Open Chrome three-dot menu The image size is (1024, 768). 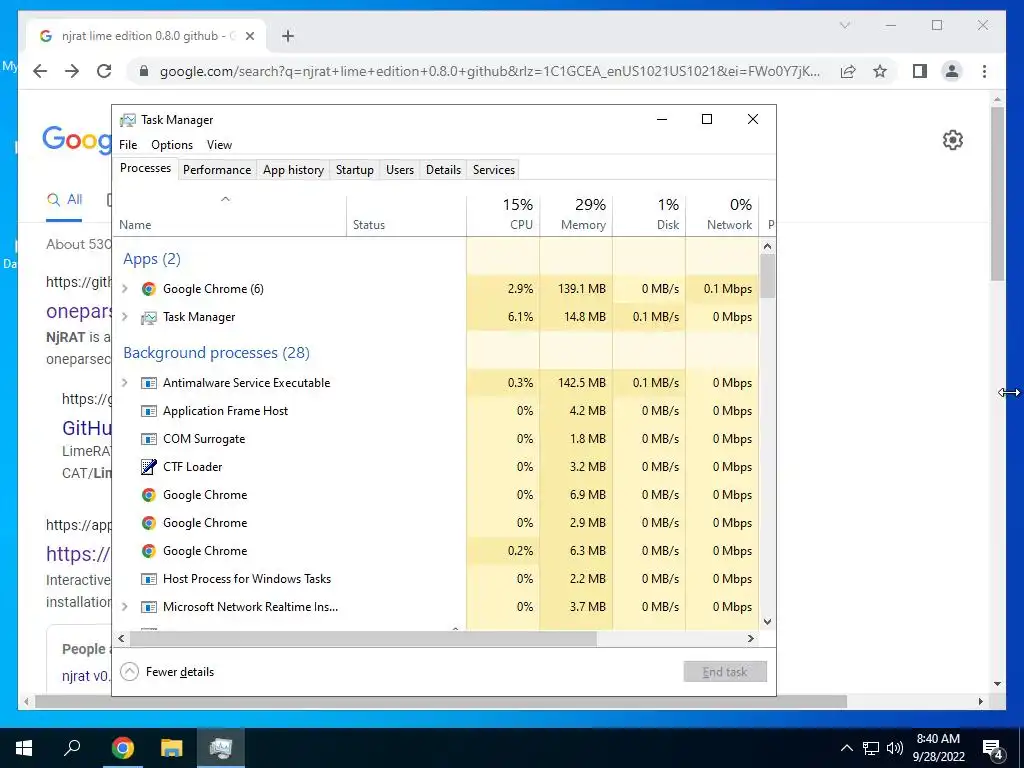[984, 71]
